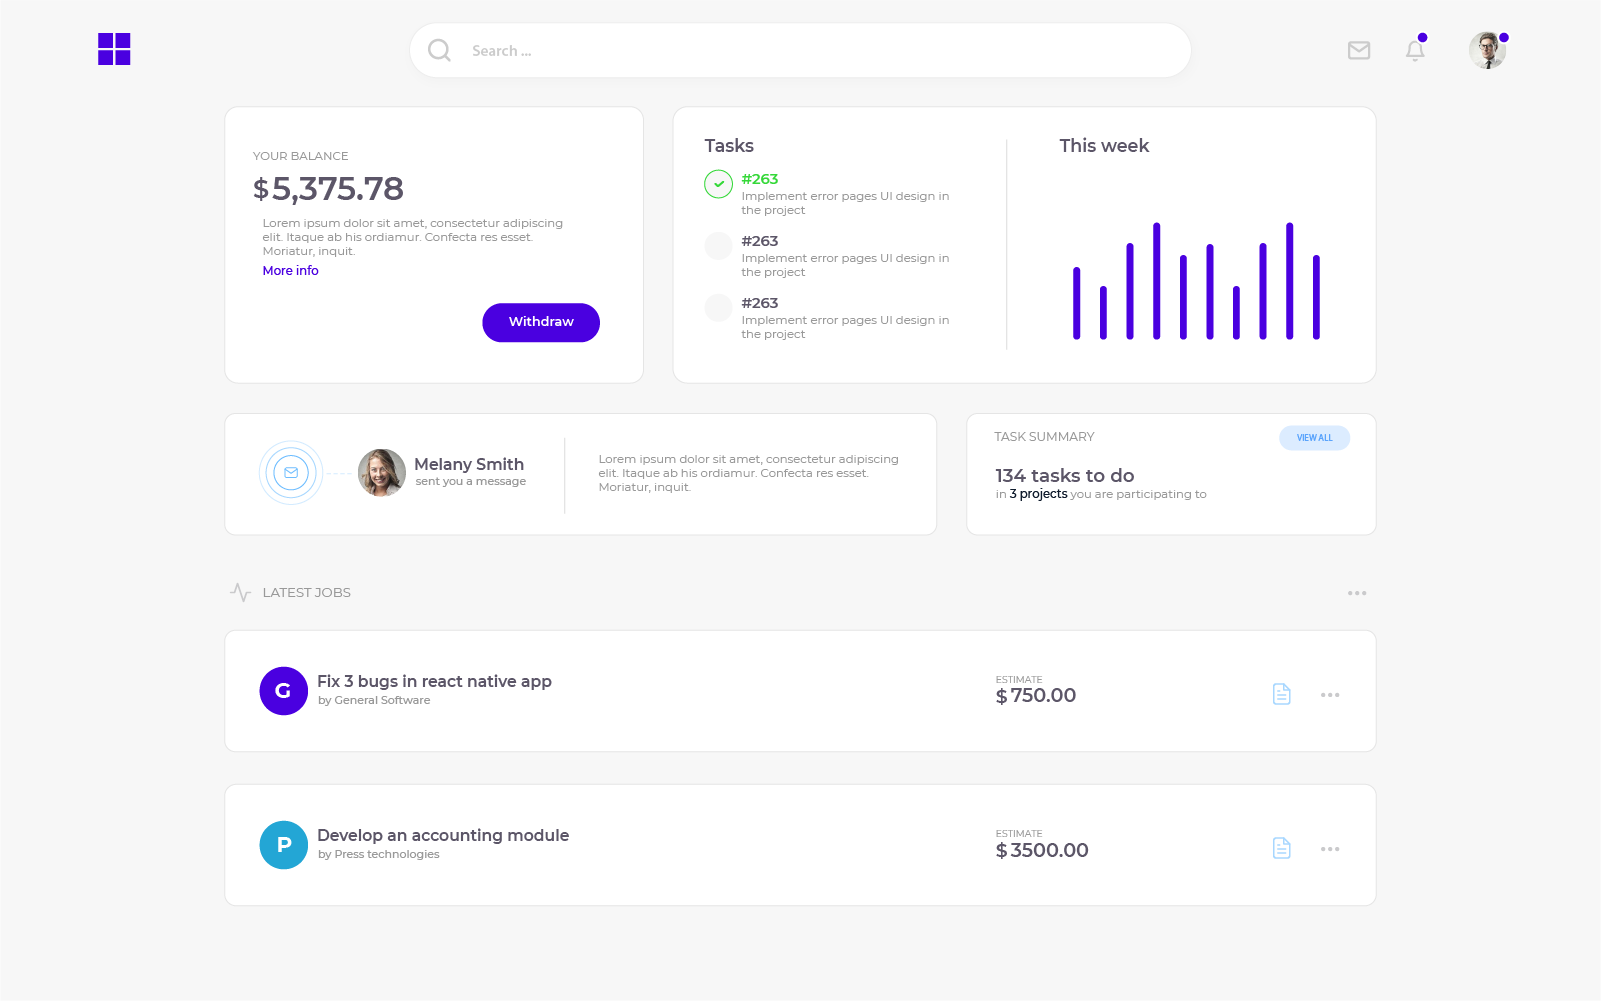This screenshot has height=1001, width=1601.
Task: Open more options for Fix 3 bugs job
Action: (1329, 695)
